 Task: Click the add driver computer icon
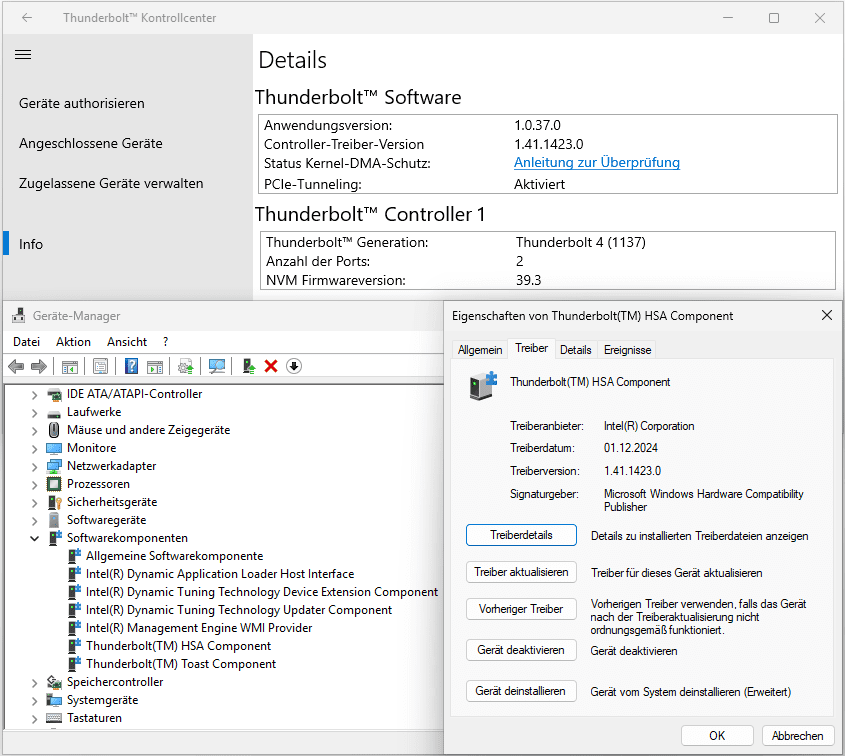(248, 366)
